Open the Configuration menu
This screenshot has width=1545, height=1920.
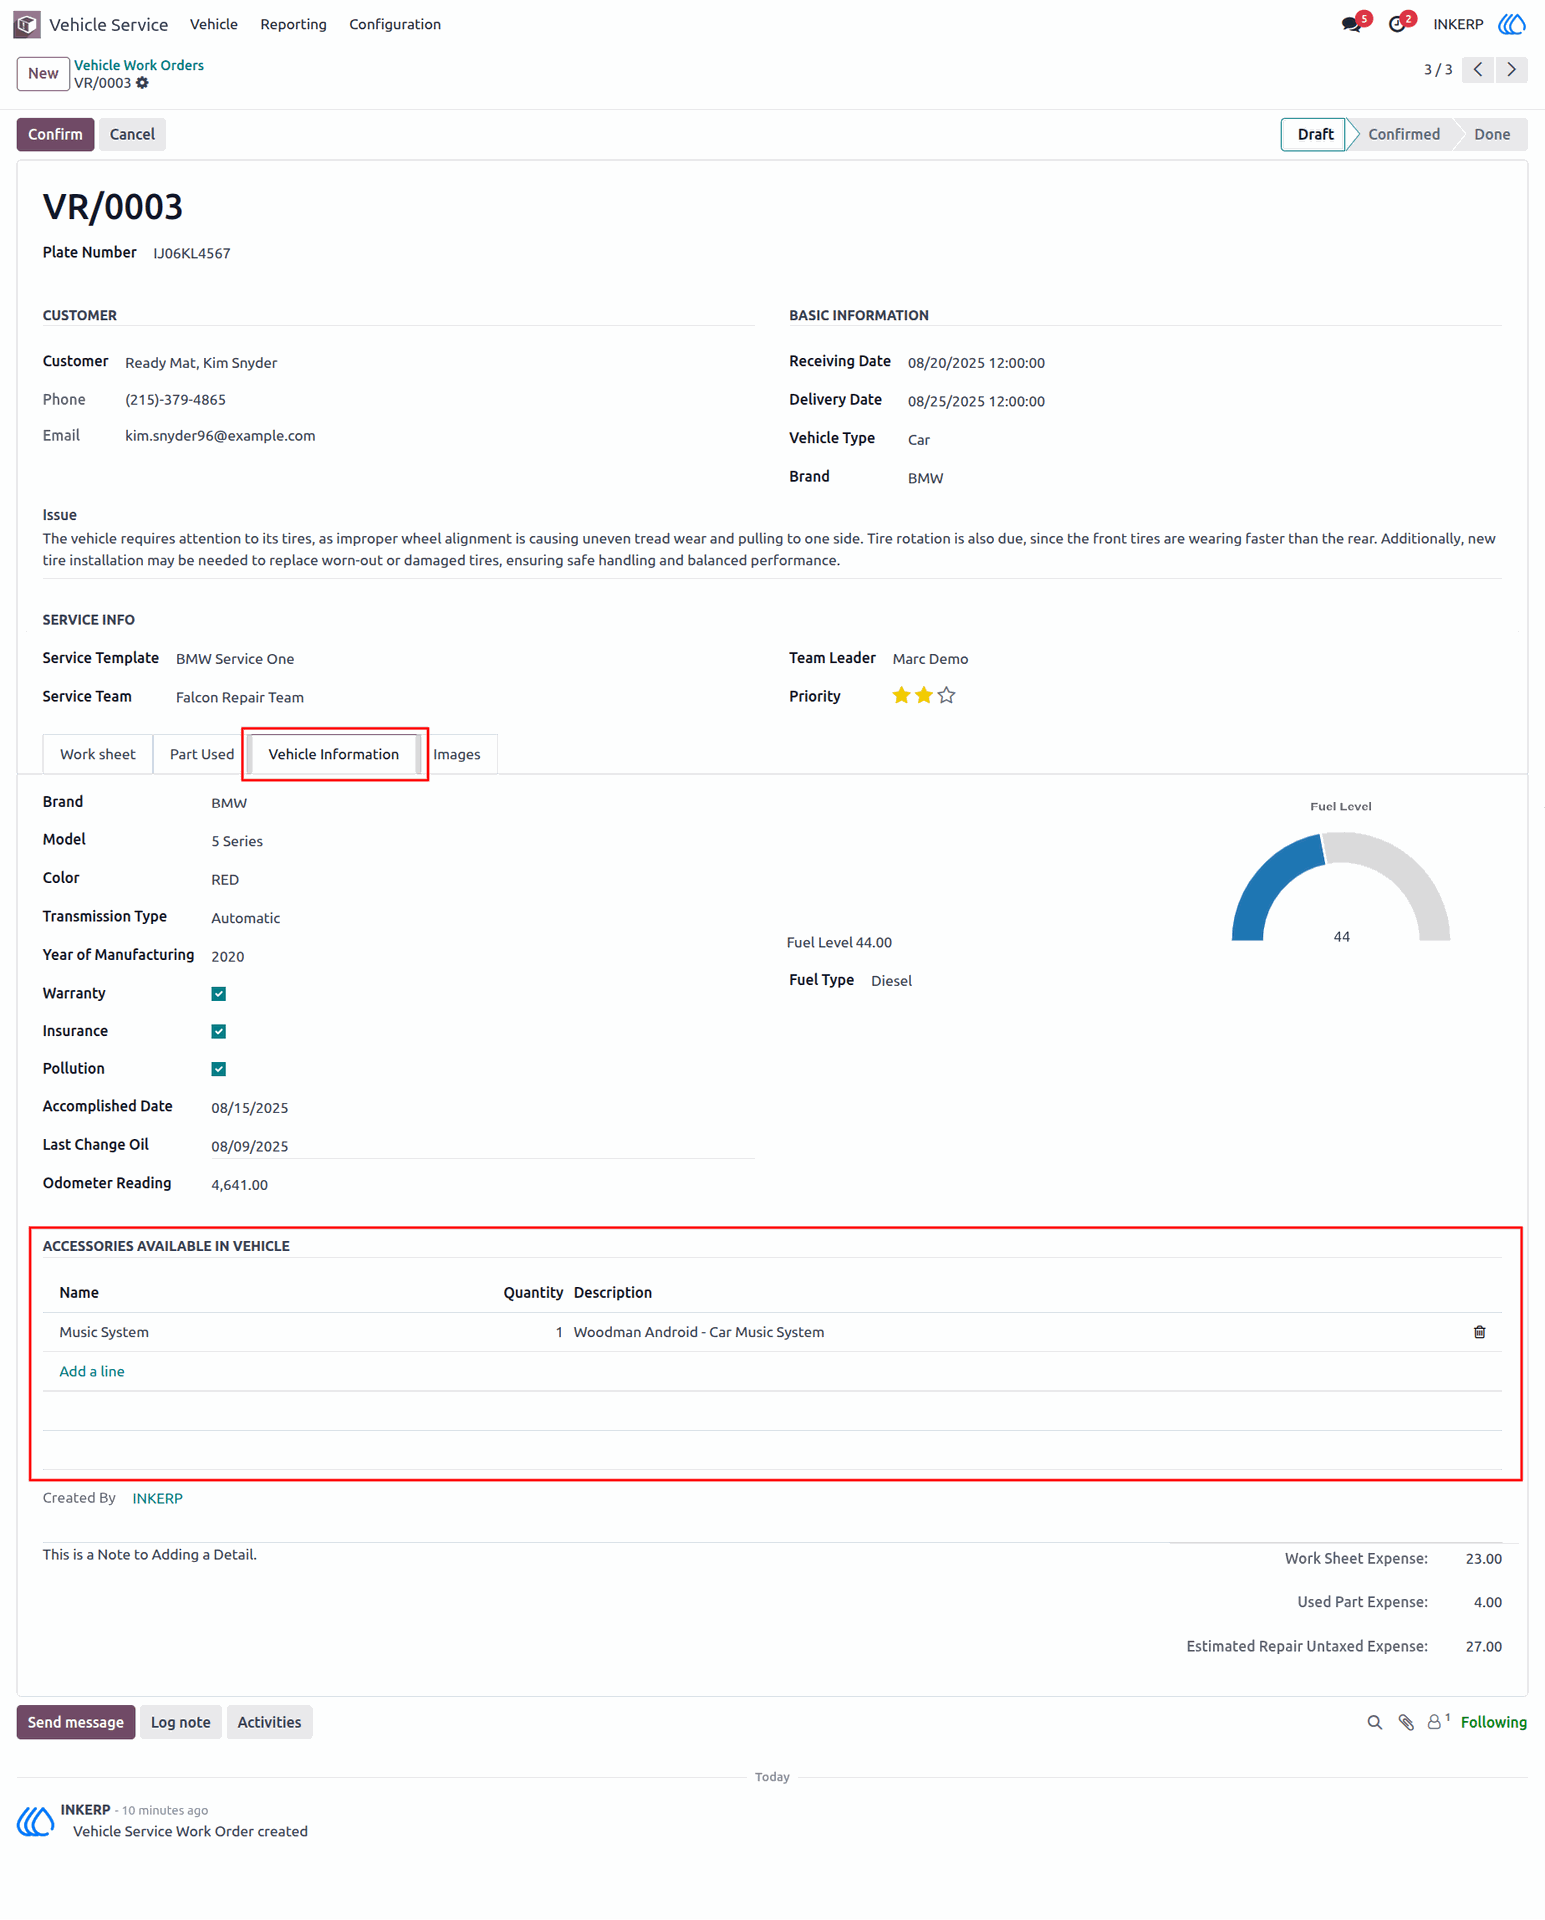coord(395,24)
